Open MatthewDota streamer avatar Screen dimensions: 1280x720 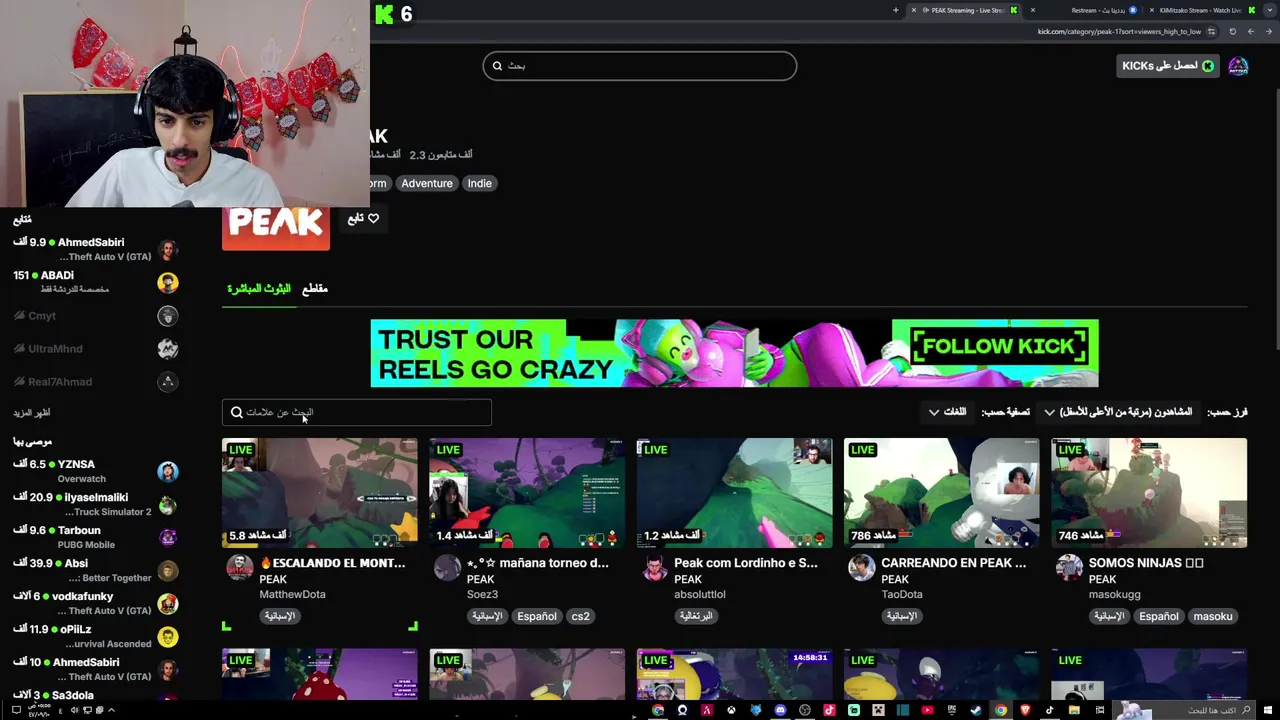pos(240,568)
